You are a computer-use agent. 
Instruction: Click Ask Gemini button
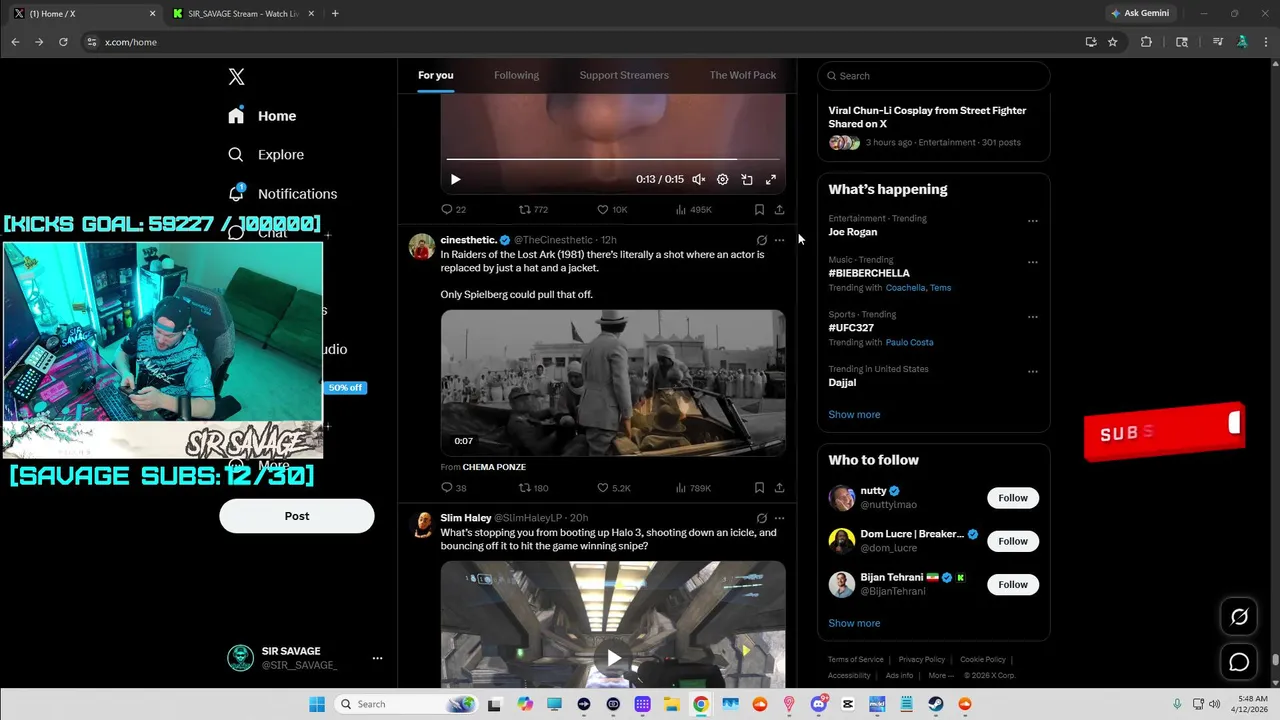(1140, 13)
